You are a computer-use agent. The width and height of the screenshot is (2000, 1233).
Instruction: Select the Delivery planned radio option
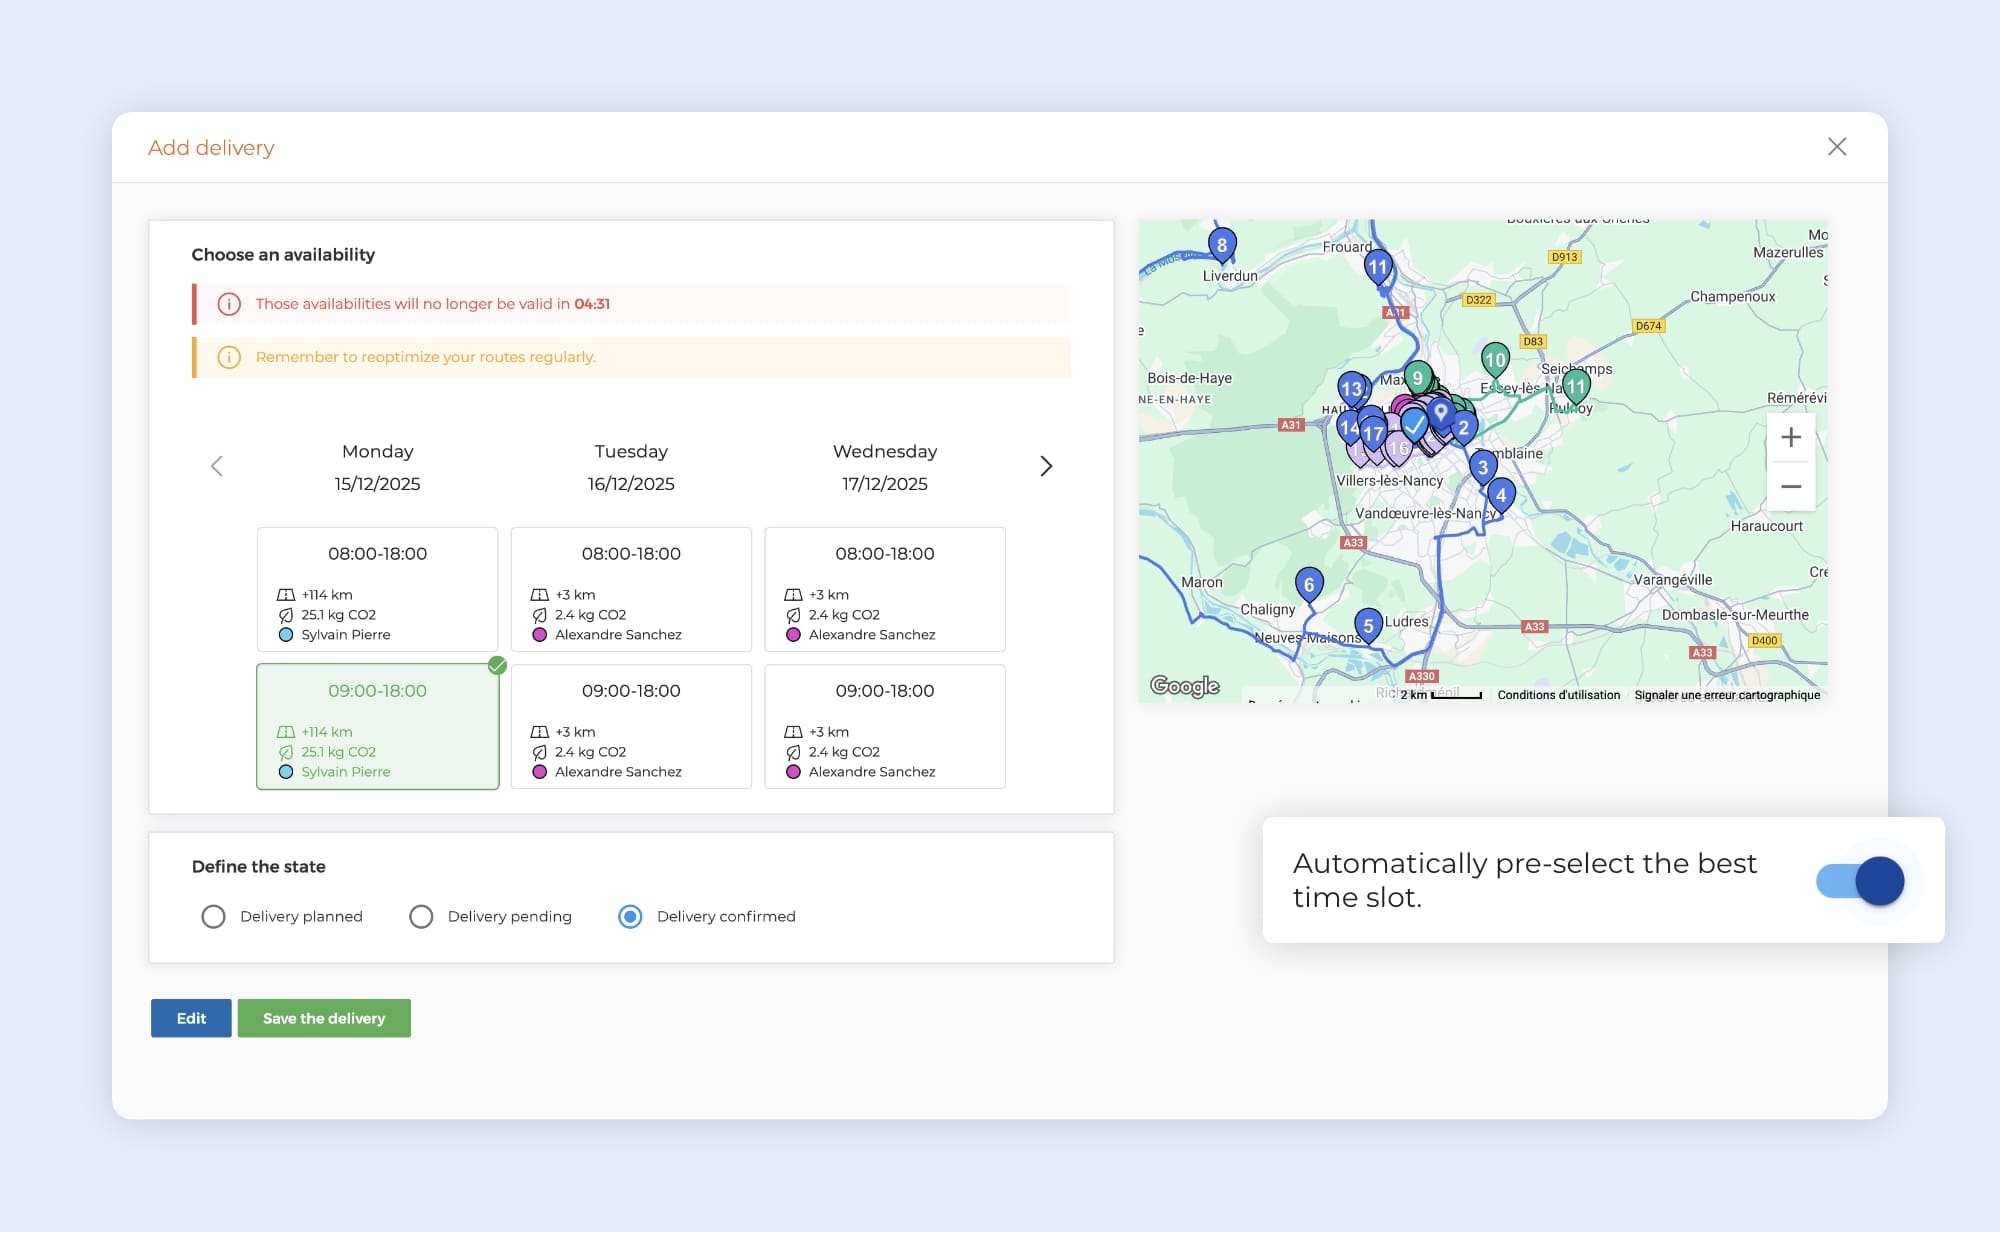click(x=213, y=916)
